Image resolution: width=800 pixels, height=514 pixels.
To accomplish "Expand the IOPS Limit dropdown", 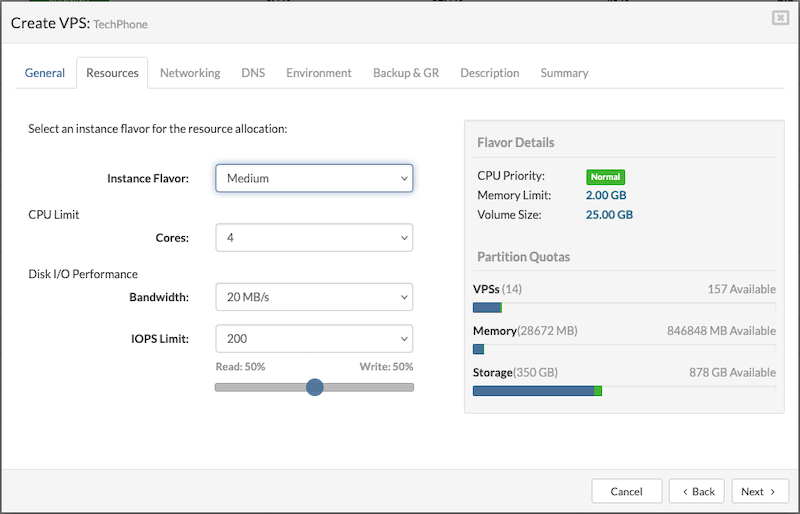I will (x=314, y=338).
